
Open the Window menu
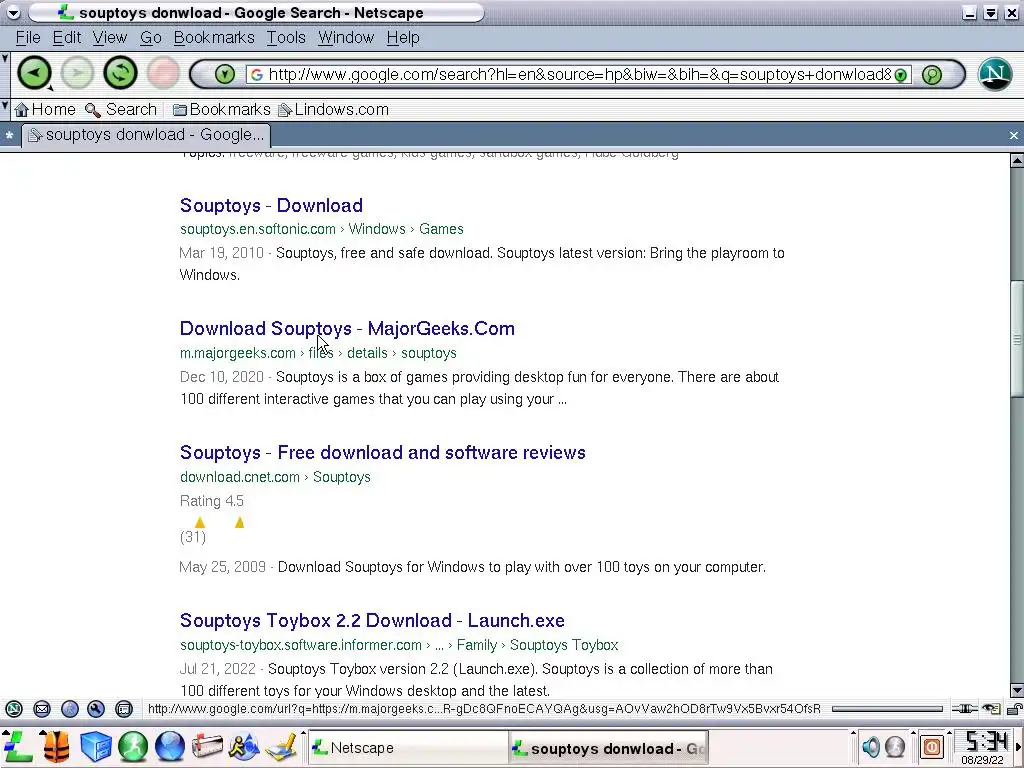coord(346,38)
